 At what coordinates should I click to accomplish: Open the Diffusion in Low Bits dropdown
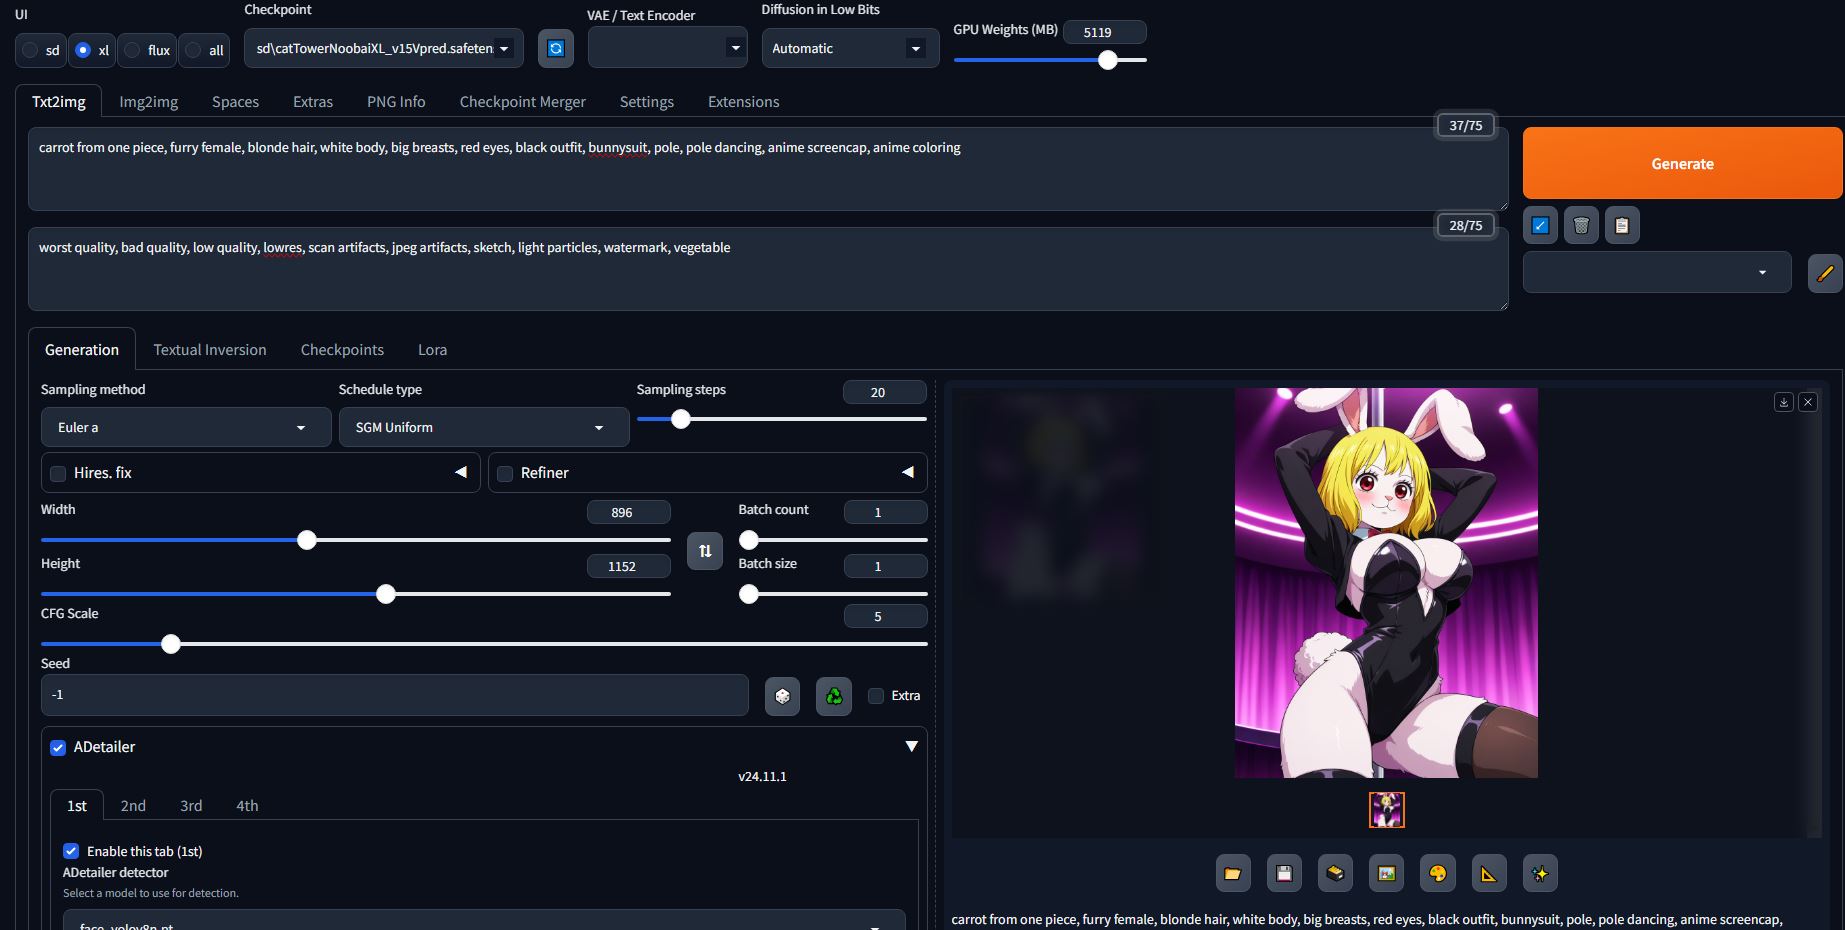point(850,48)
